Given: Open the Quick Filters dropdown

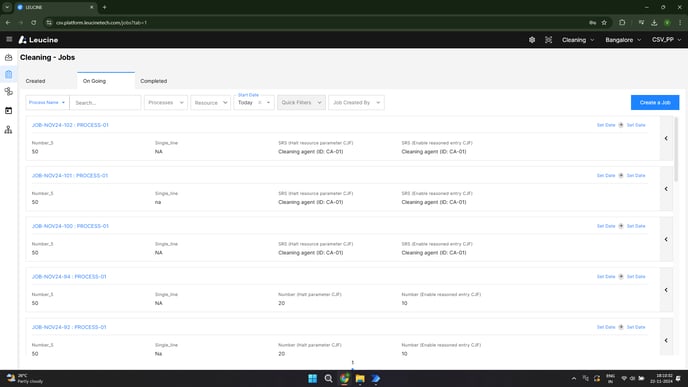Looking at the screenshot, I should point(301,103).
